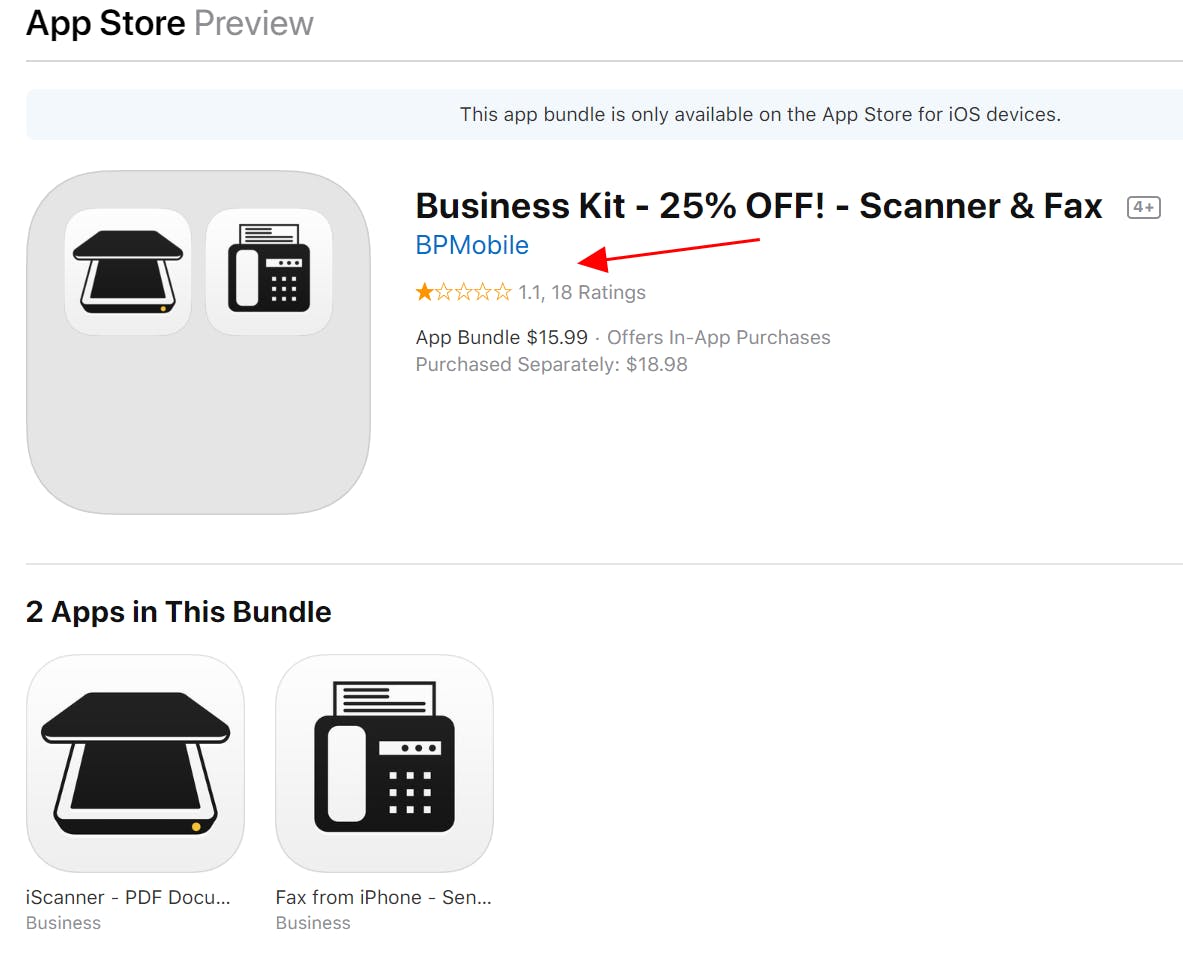The image size is (1183, 977).
Task: Click the iOS-only availability banner
Action: click(760, 114)
